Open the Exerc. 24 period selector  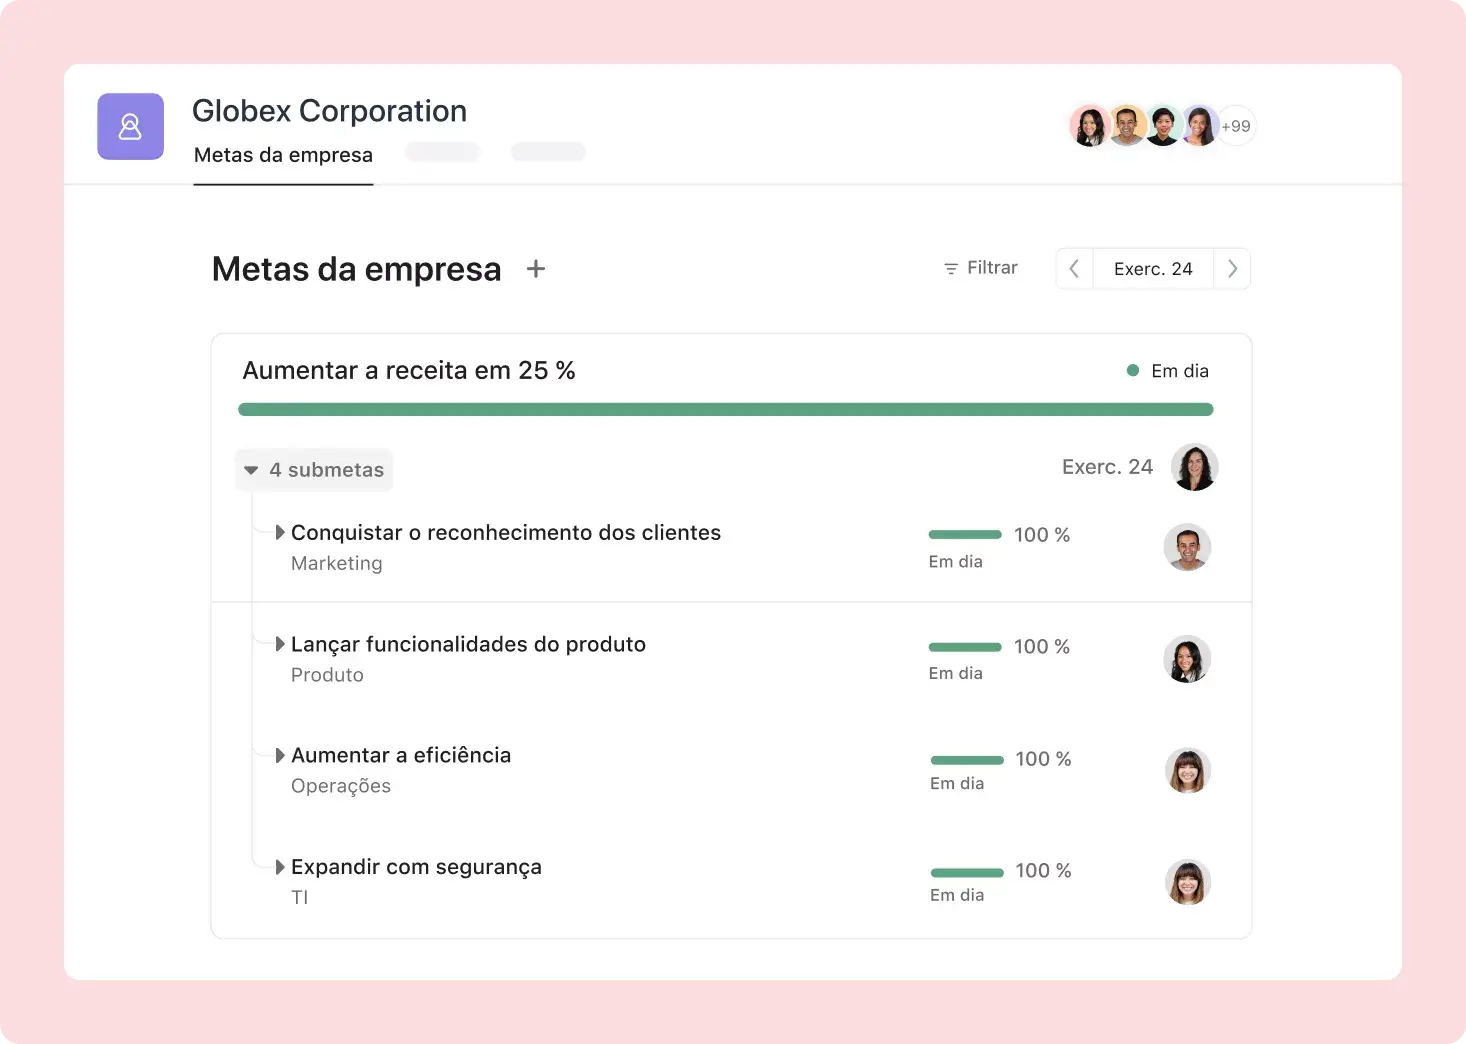[x=1153, y=269]
